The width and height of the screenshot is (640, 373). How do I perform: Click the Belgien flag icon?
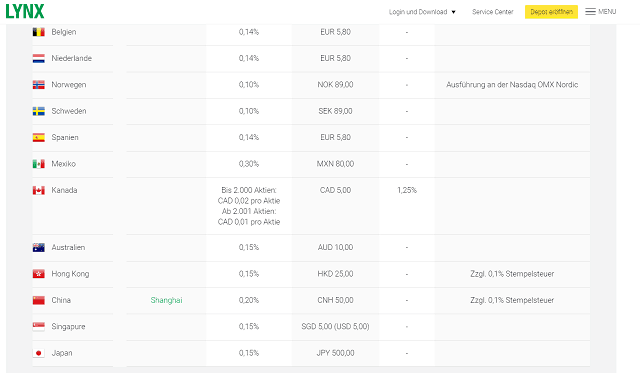click(39, 32)
